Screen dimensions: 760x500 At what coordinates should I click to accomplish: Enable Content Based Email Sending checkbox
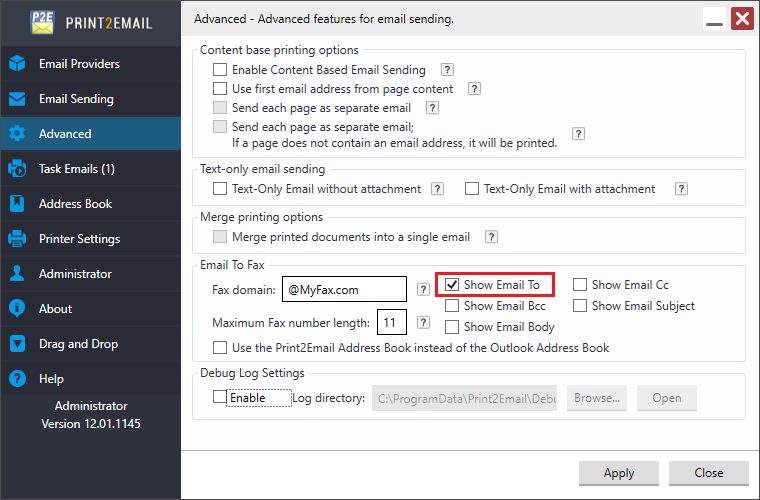click(220, 70)
